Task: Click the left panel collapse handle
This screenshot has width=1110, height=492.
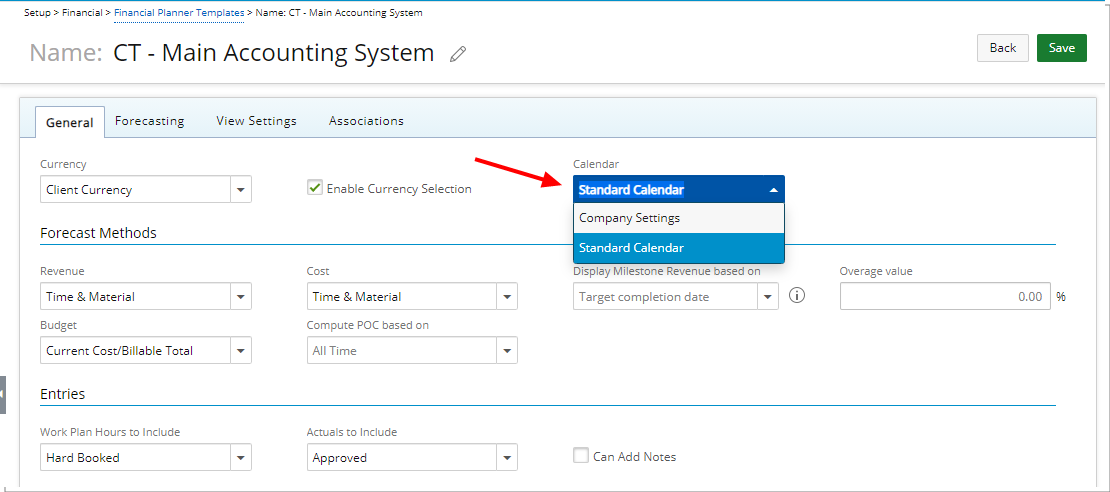Action: click(x=3, y=395)
